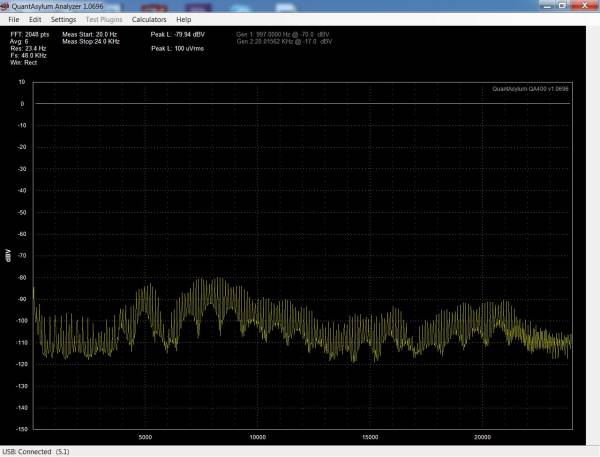600x457 pixels.
Task: Close the QuantAsylum Analyzer window
Action: 585,5
